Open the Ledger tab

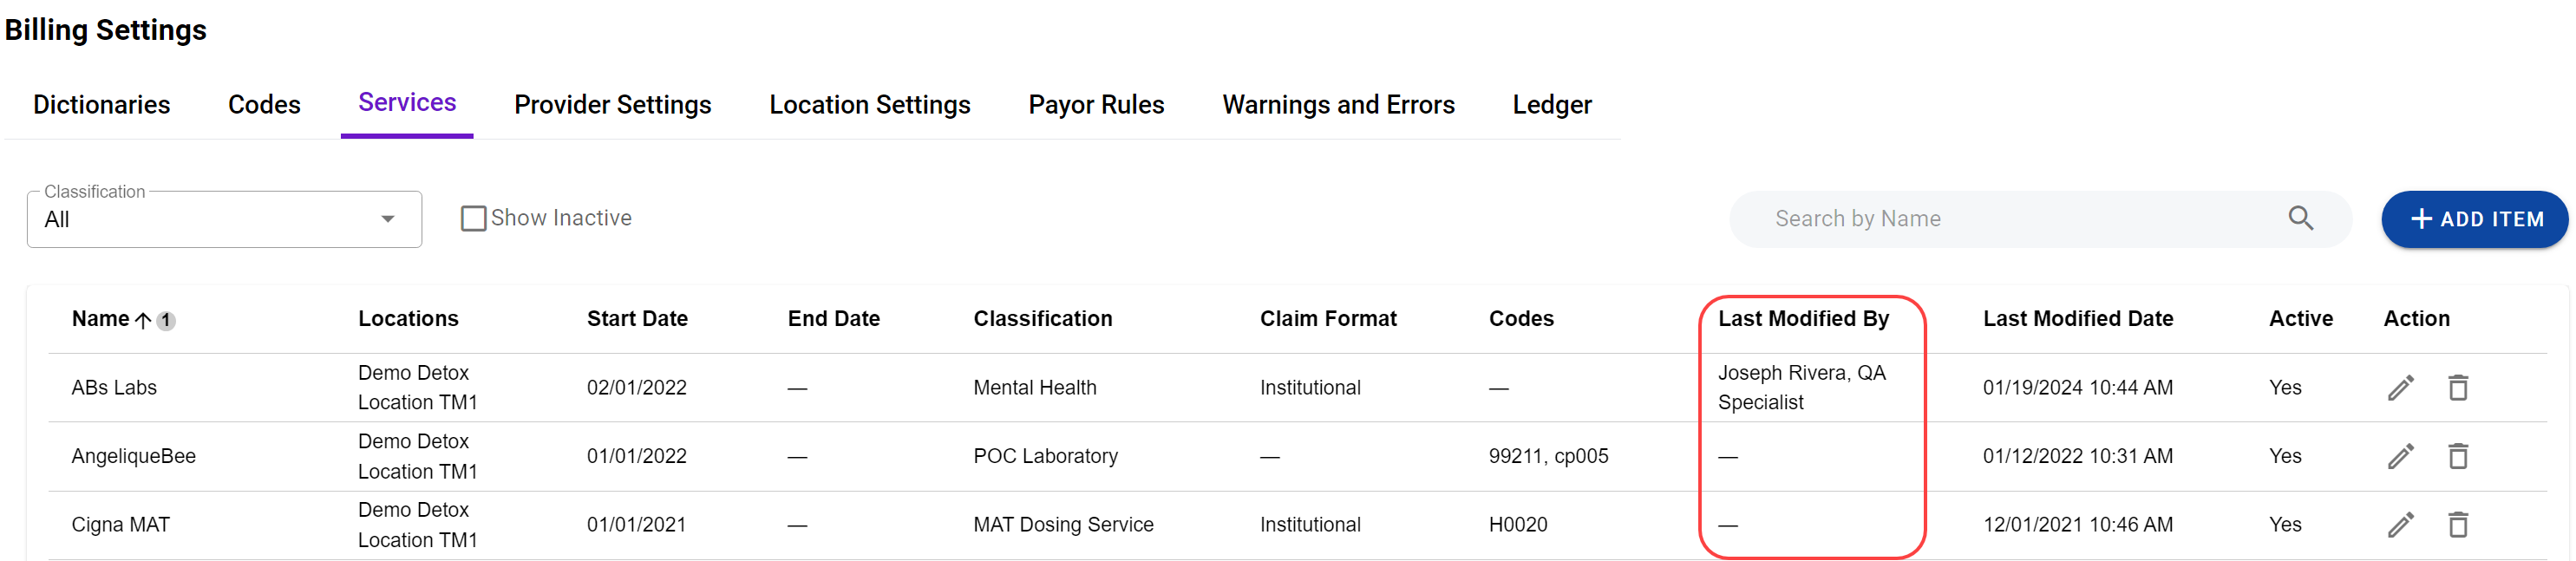[1551, 105]
